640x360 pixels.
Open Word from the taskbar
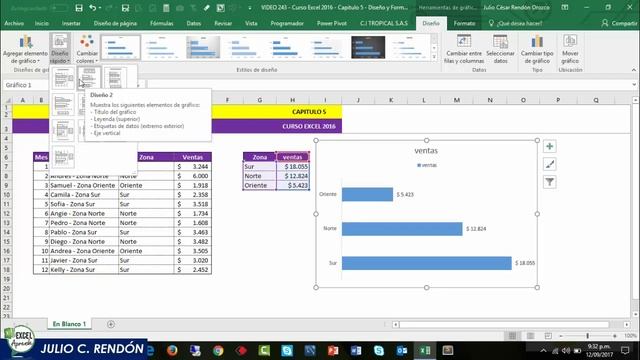356,350
